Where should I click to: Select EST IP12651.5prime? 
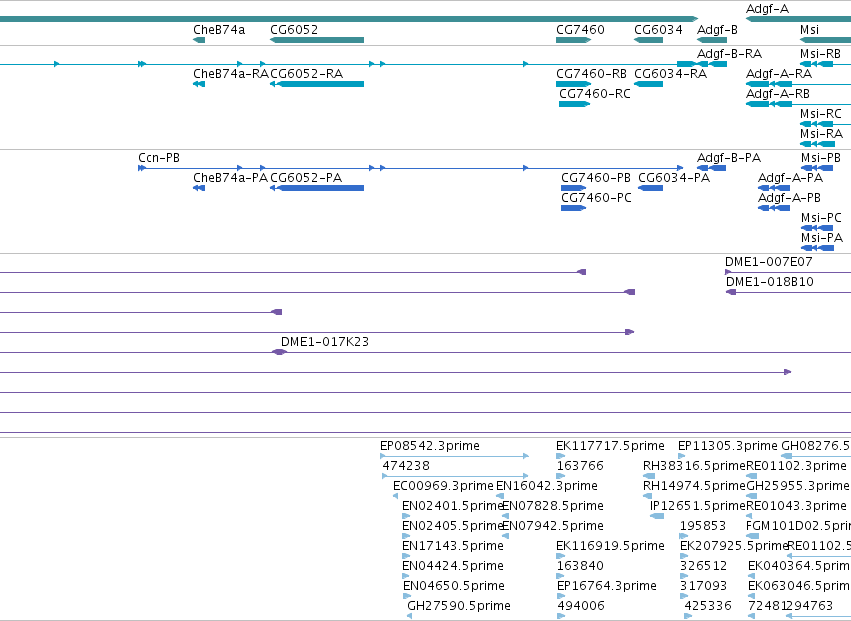tap(697, 506)
